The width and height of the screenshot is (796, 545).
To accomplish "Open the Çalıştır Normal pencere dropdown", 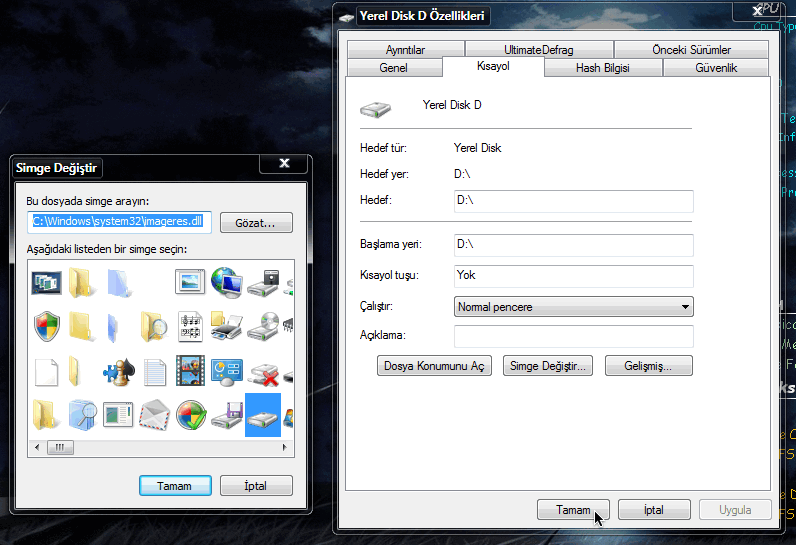I will 574,306.
